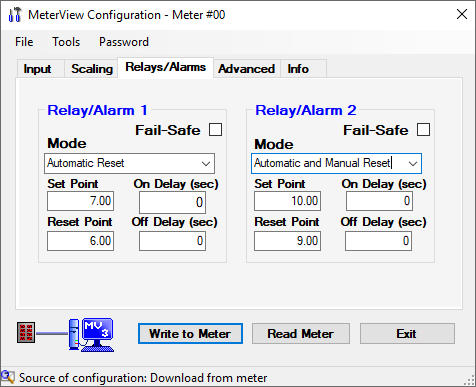Click the Exit button
476x387 pixels.
coord(407,333)
